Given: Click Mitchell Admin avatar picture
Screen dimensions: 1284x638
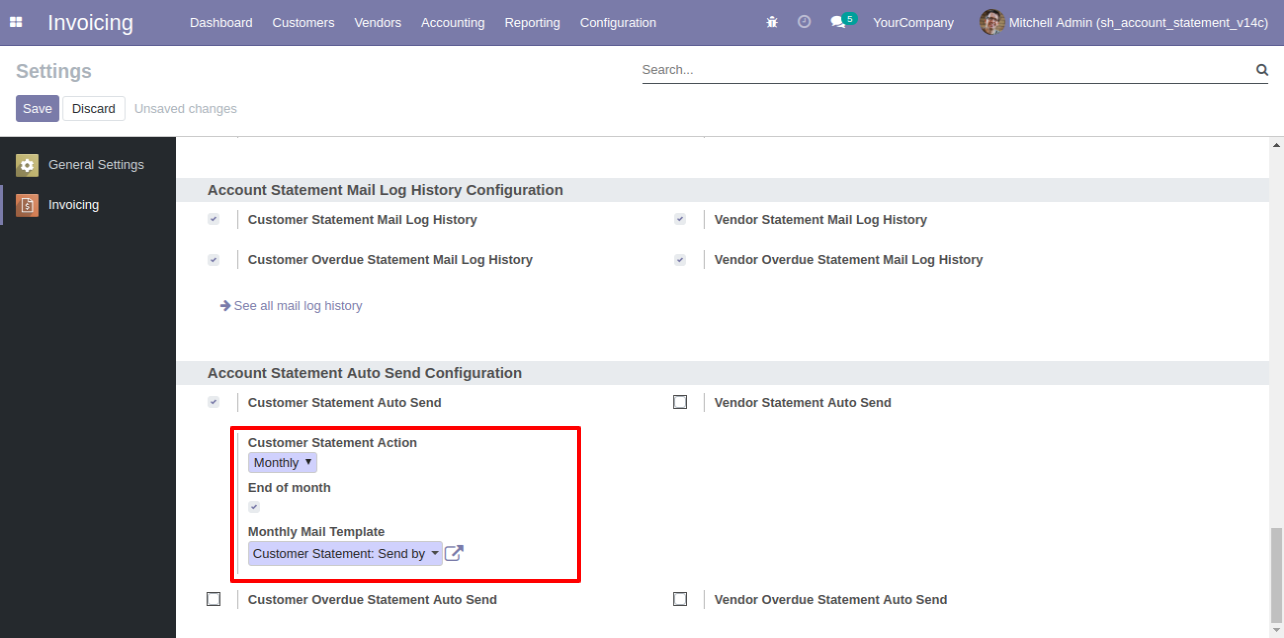Looking at the screenshot, I should pyautogui.click(x=992, y=22).
